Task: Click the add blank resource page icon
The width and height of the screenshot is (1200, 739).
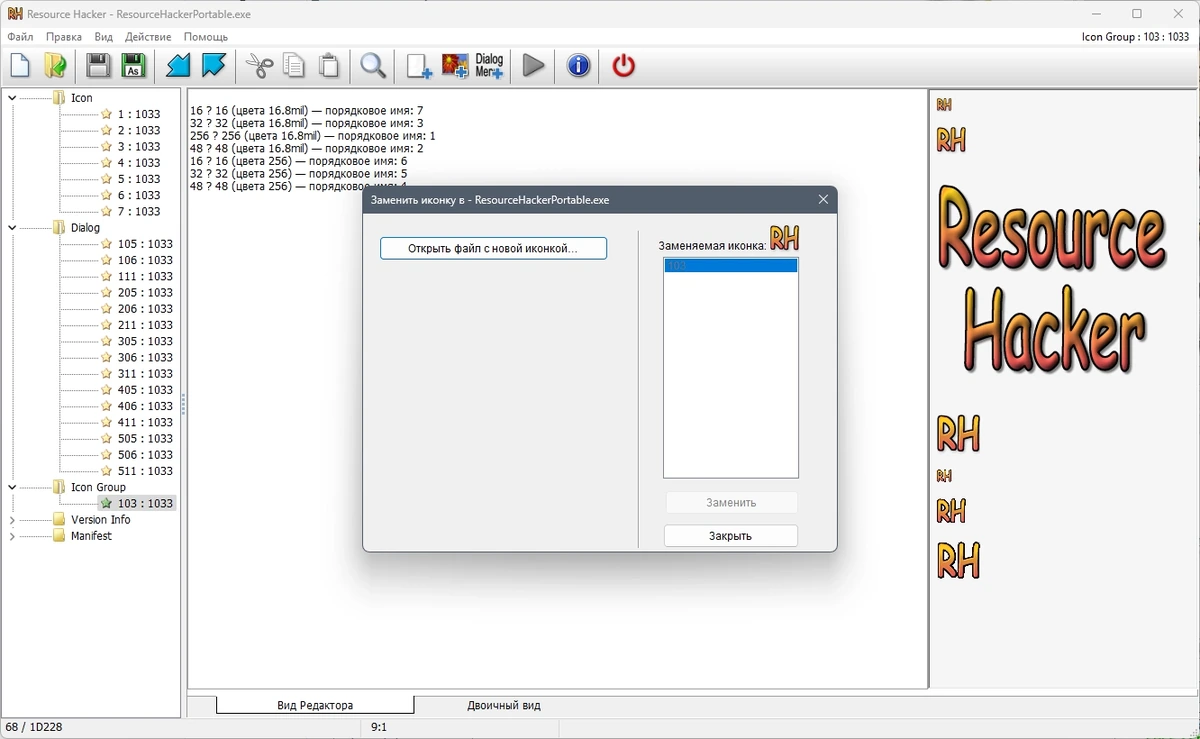Action: [x=419, y=66]
